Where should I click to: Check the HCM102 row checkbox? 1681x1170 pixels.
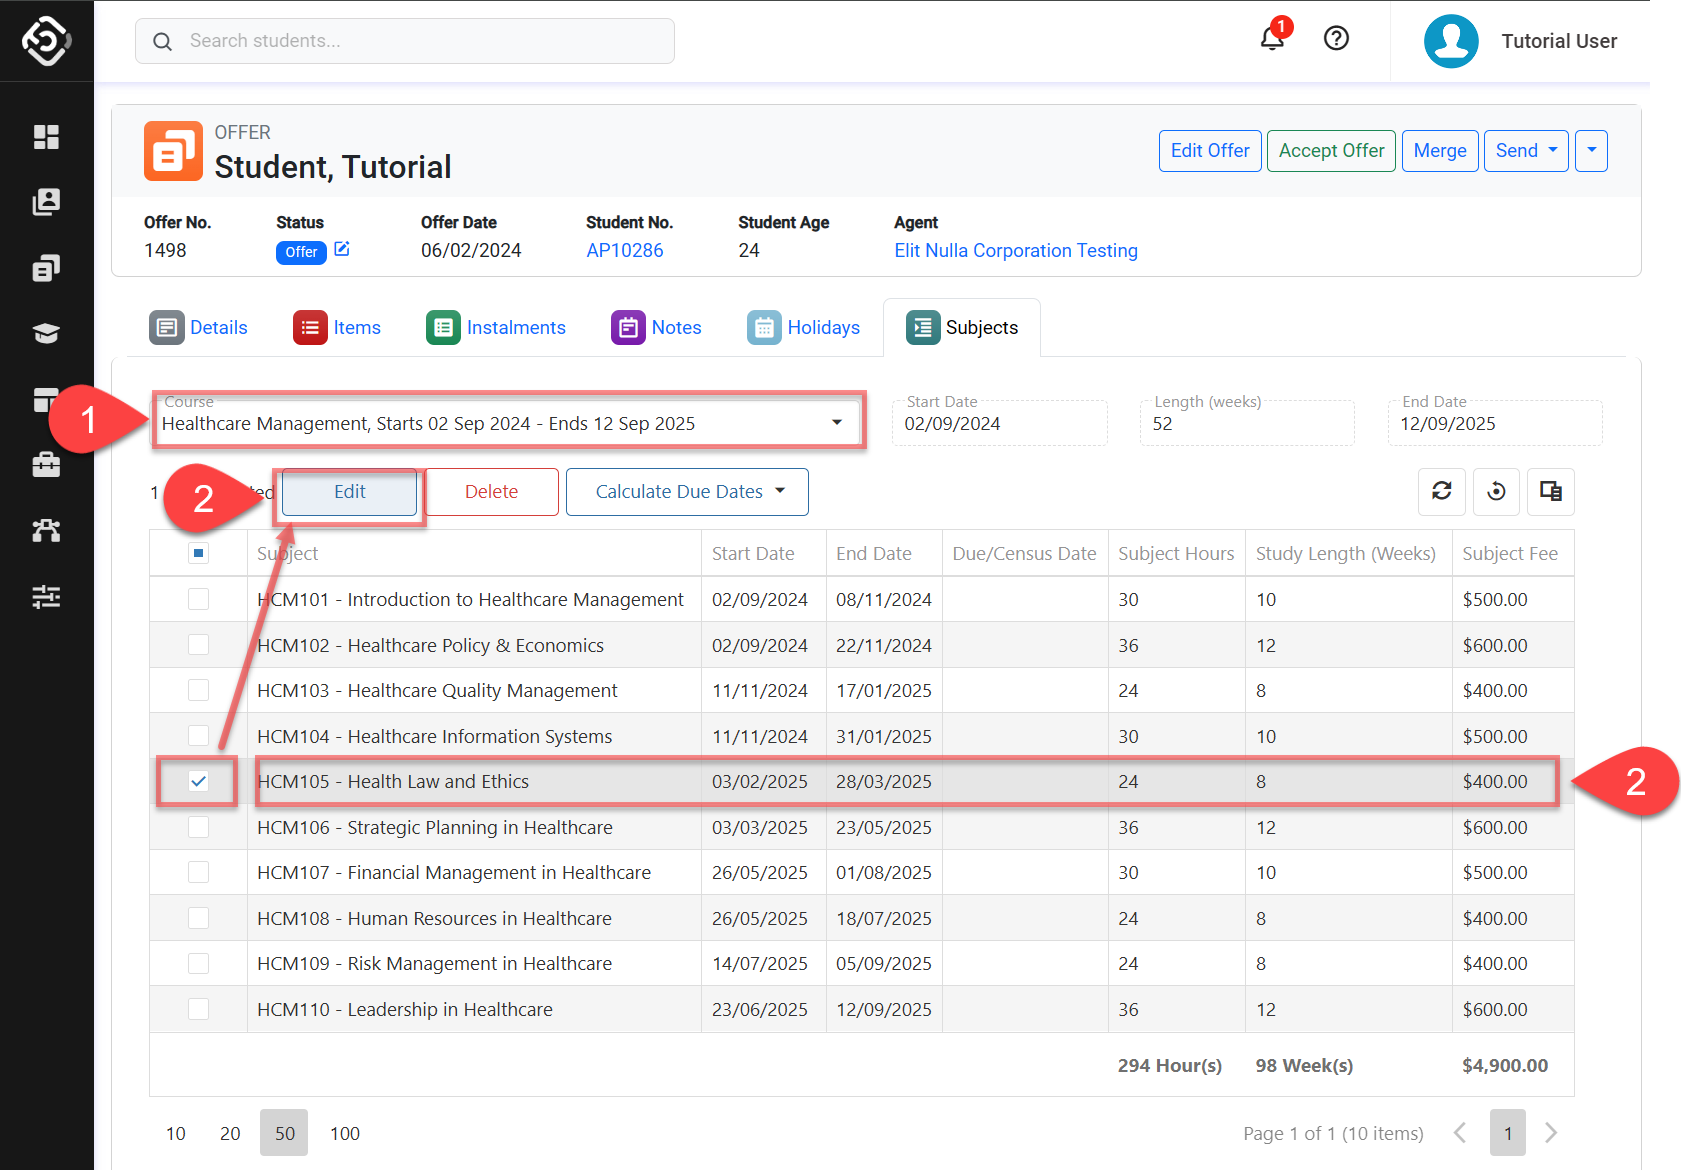pyautogui.click(x=199, y=645)
